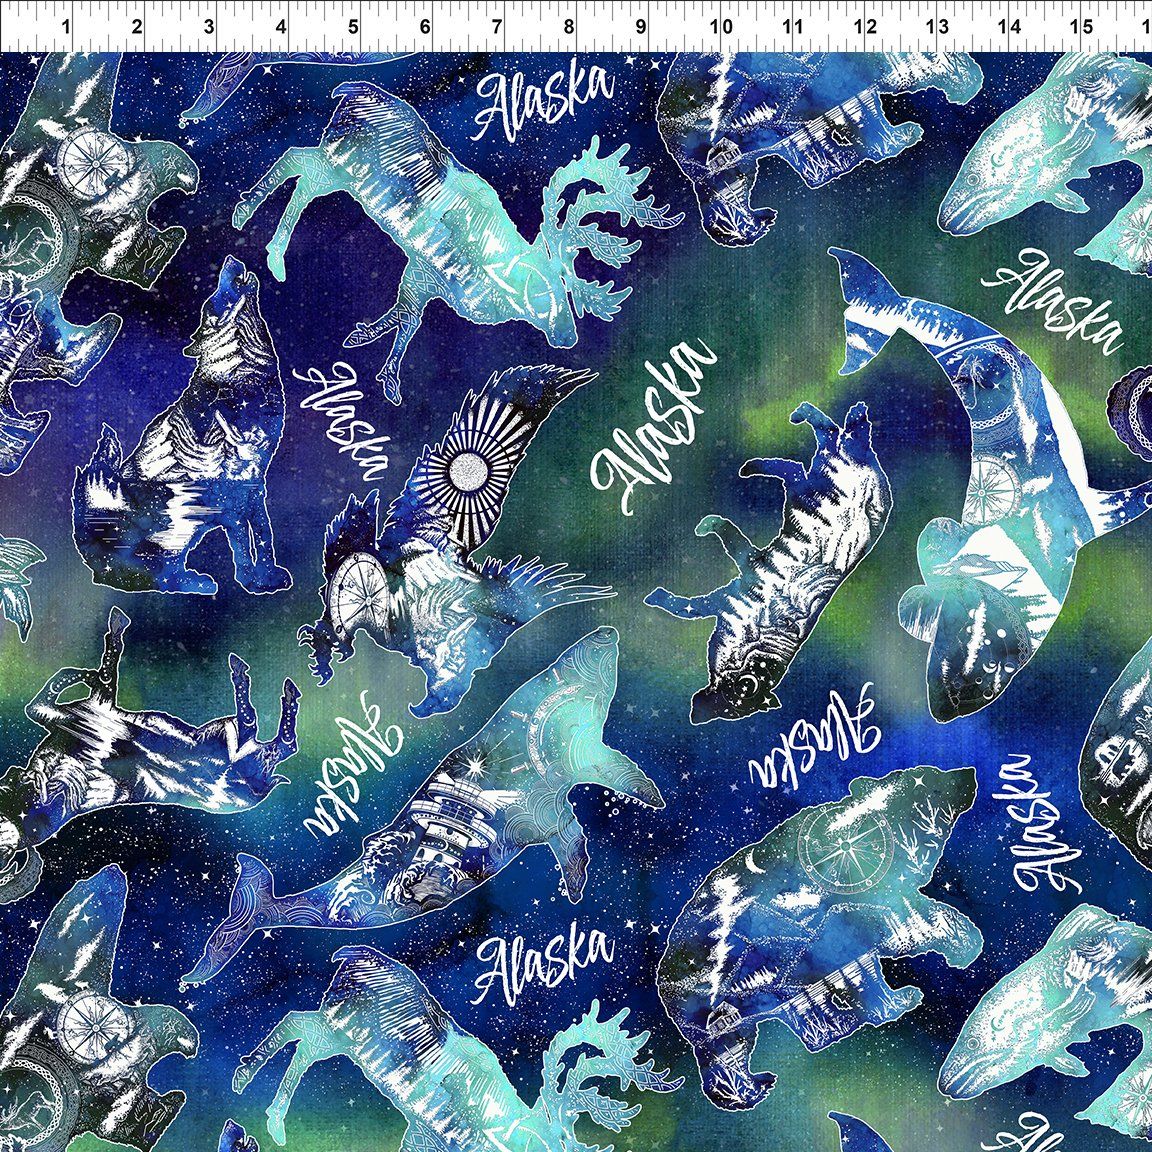Select the ruler number 14
Screen dimensions: 1152x1152
coord(1010,27)
